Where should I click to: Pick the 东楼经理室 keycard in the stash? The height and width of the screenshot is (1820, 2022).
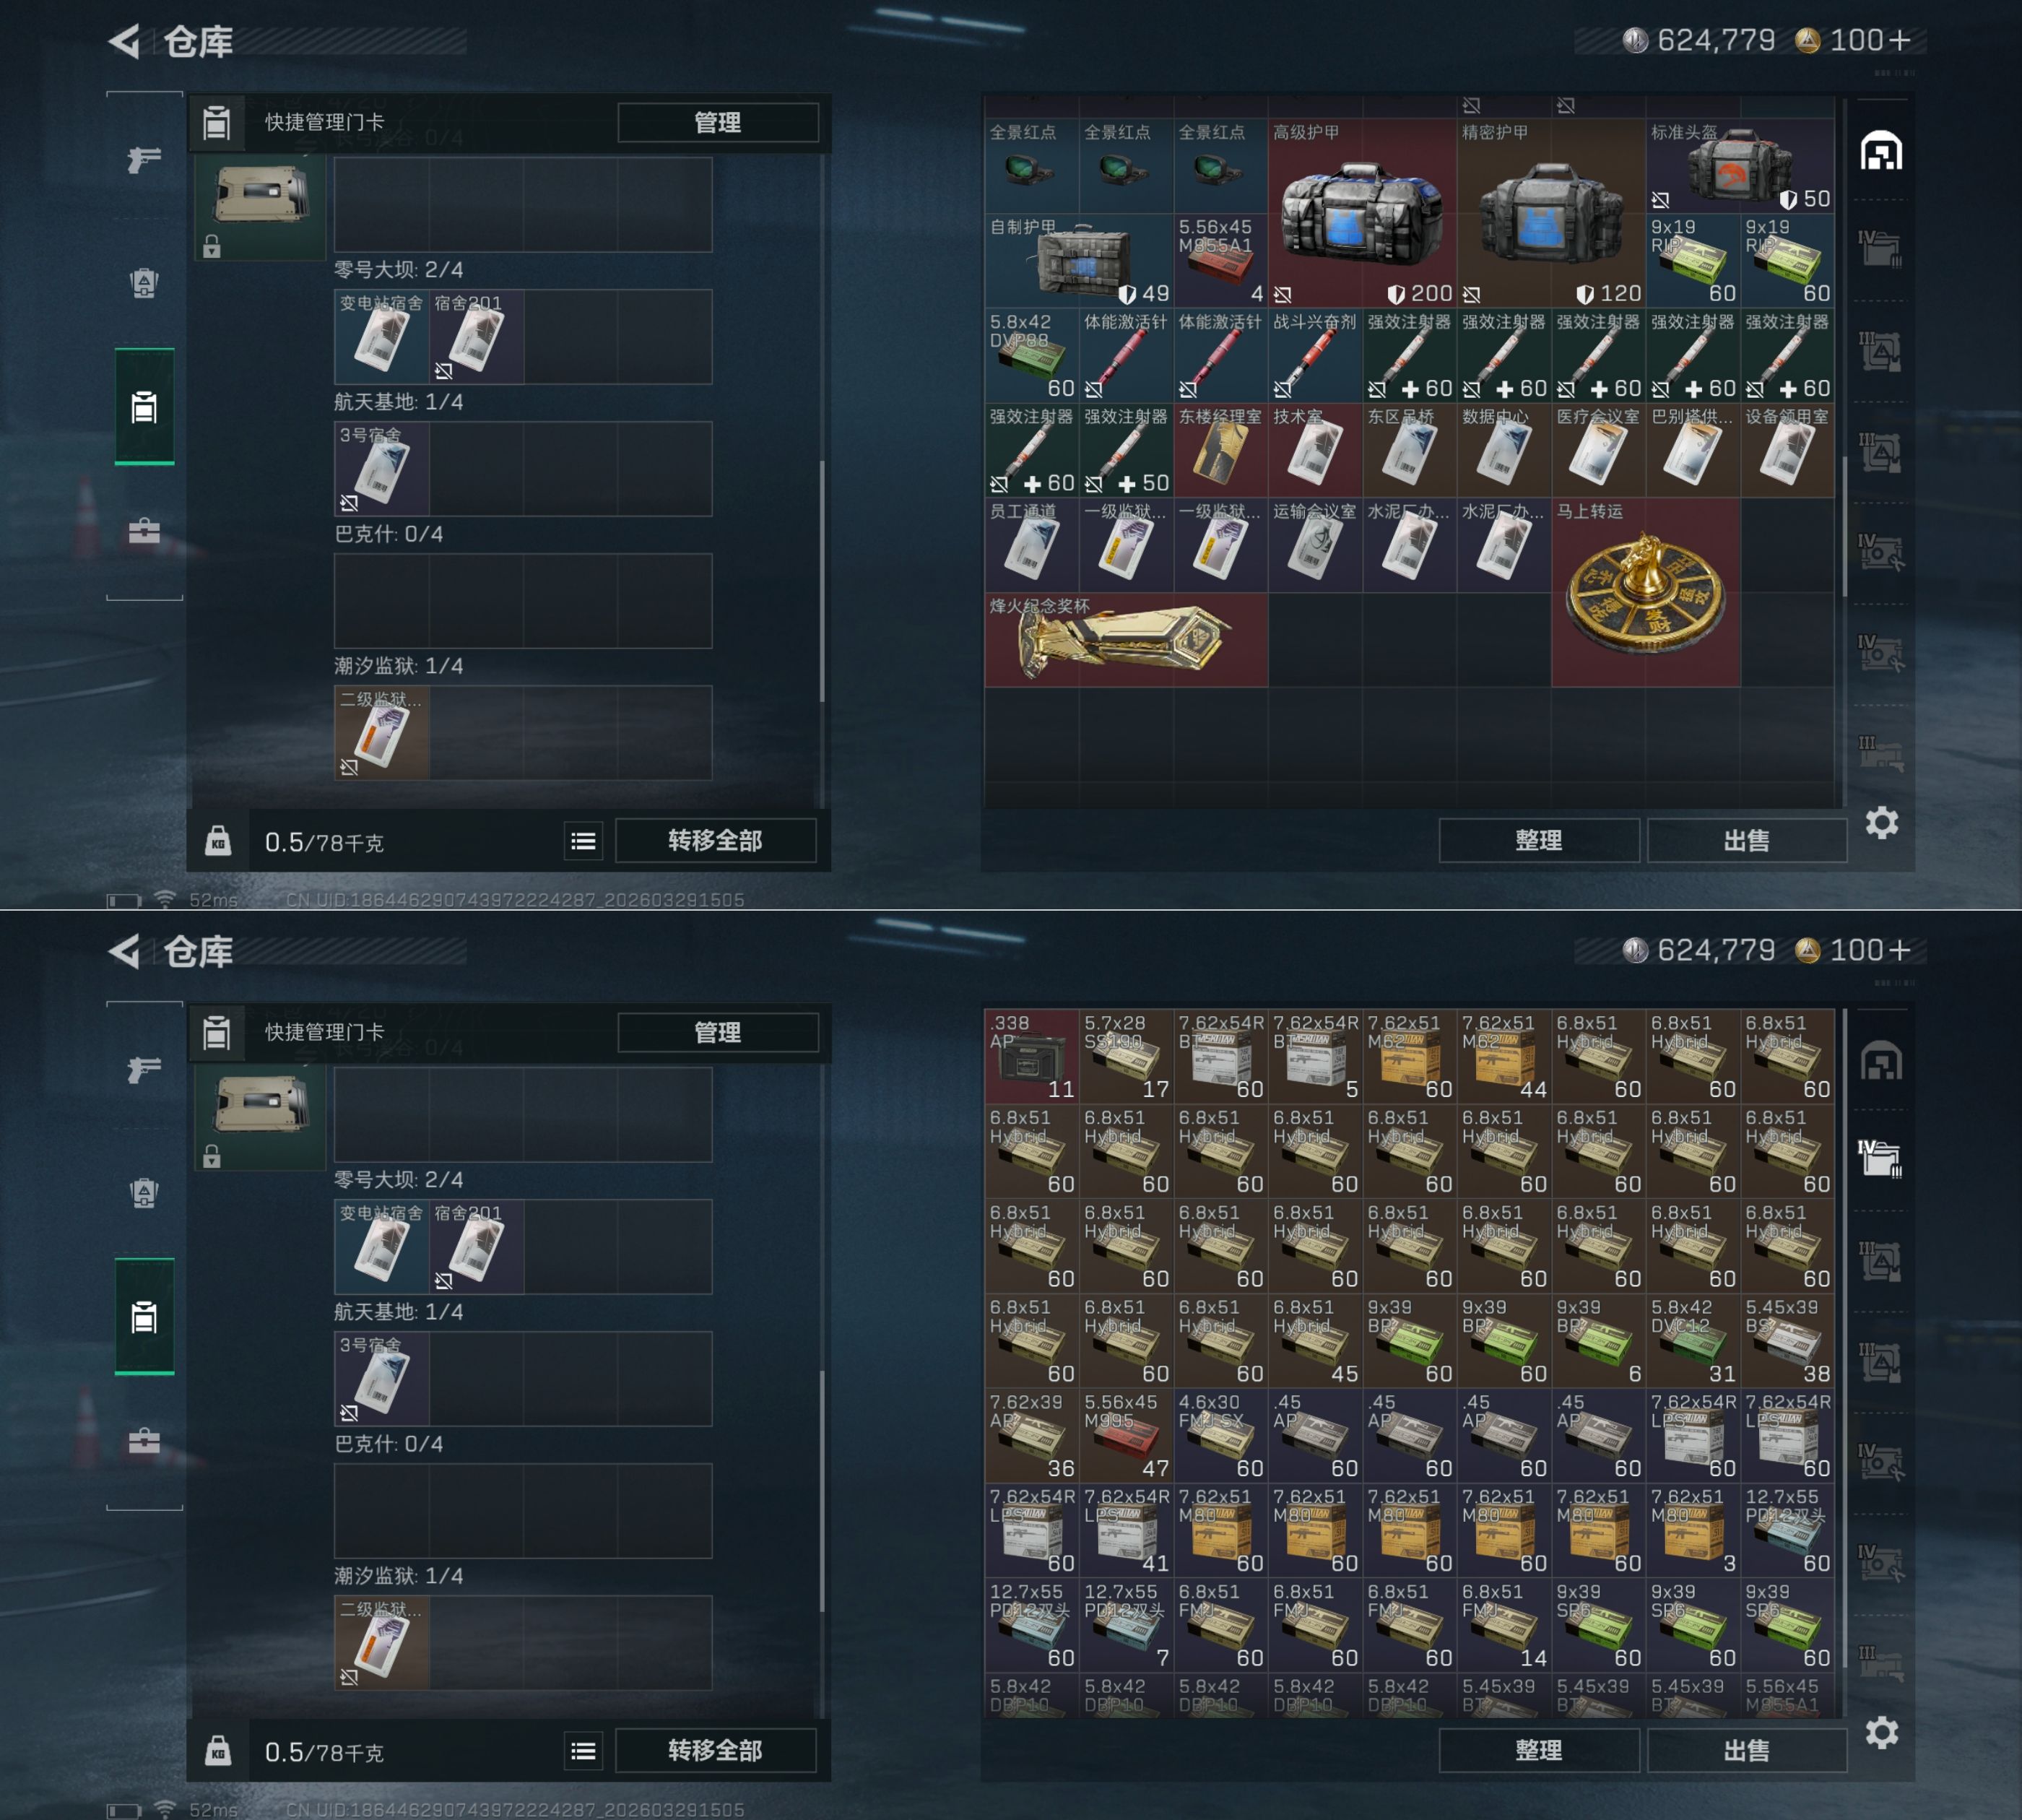click(x=1220, y=450)
